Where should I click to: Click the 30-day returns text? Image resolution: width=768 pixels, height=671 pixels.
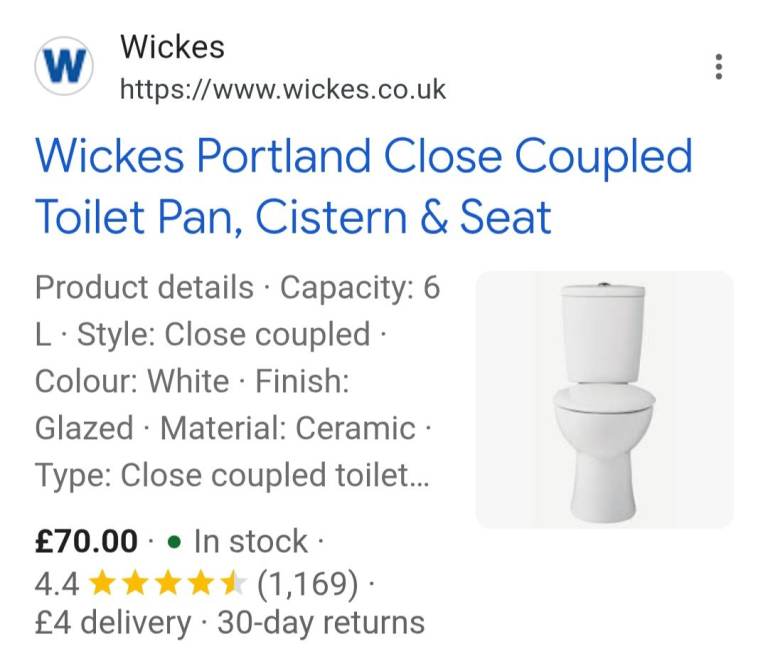pyautogui.click(x=320, y=623)
